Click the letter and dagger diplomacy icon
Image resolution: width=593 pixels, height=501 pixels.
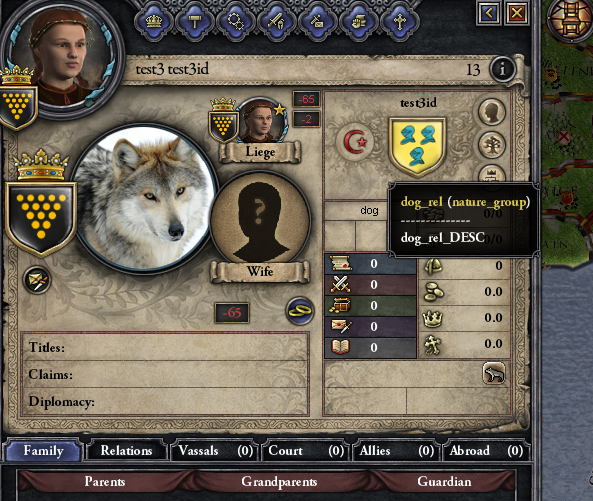[37, 280]
